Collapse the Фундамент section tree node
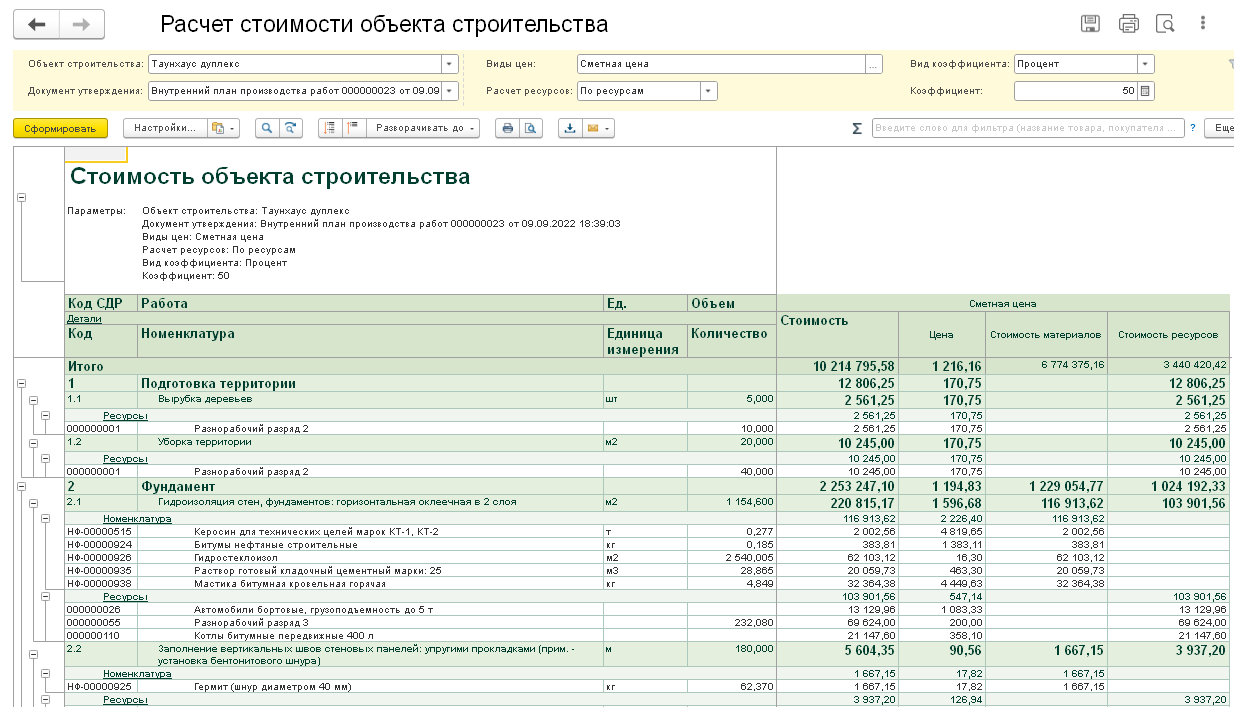This screenshot has width=1234, height=707. (x=22, y=487)
